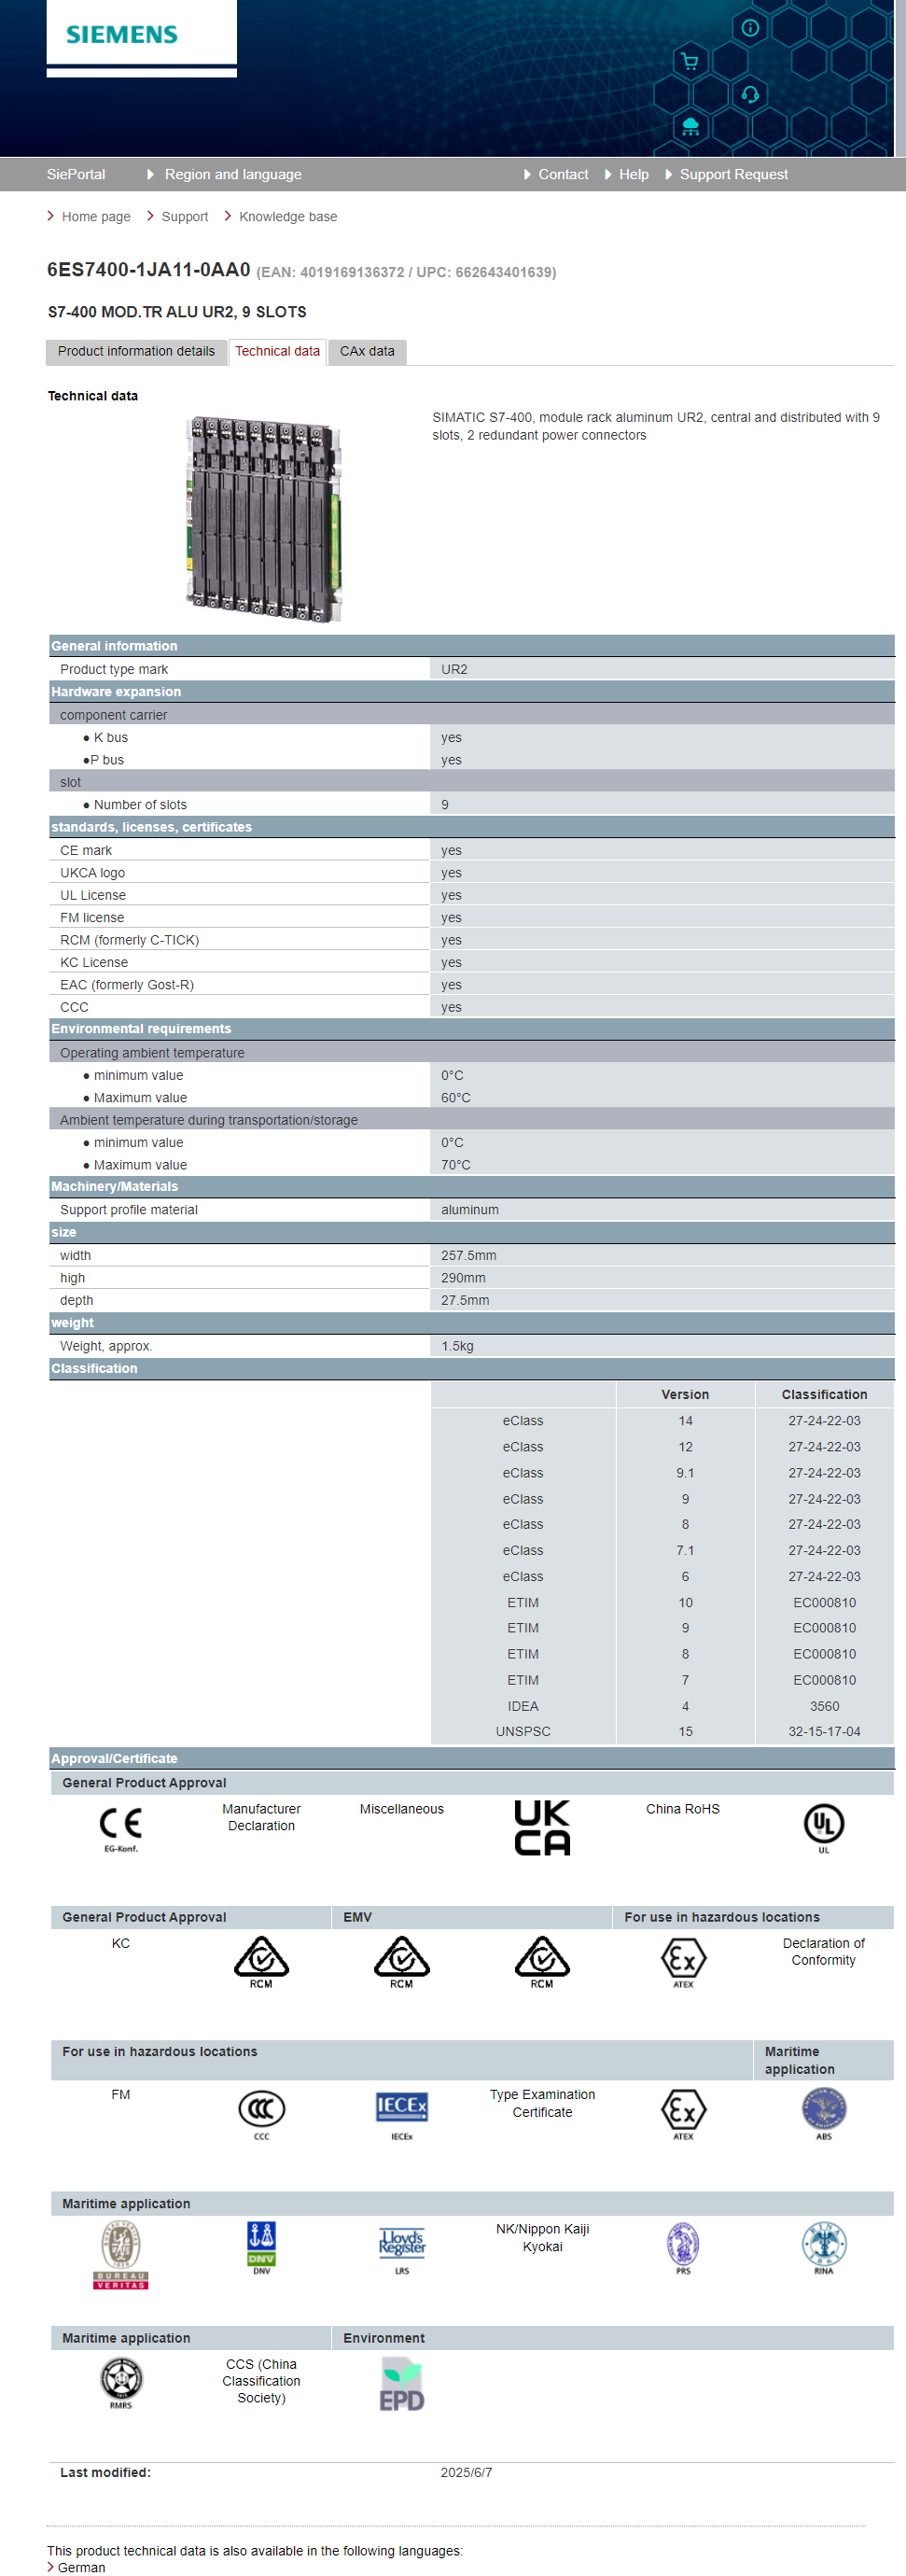The height and width of the screenshot is (2576, 906).
Task: Go to Knowledge base breadcrumb link
Action: [x=287, y=217]
